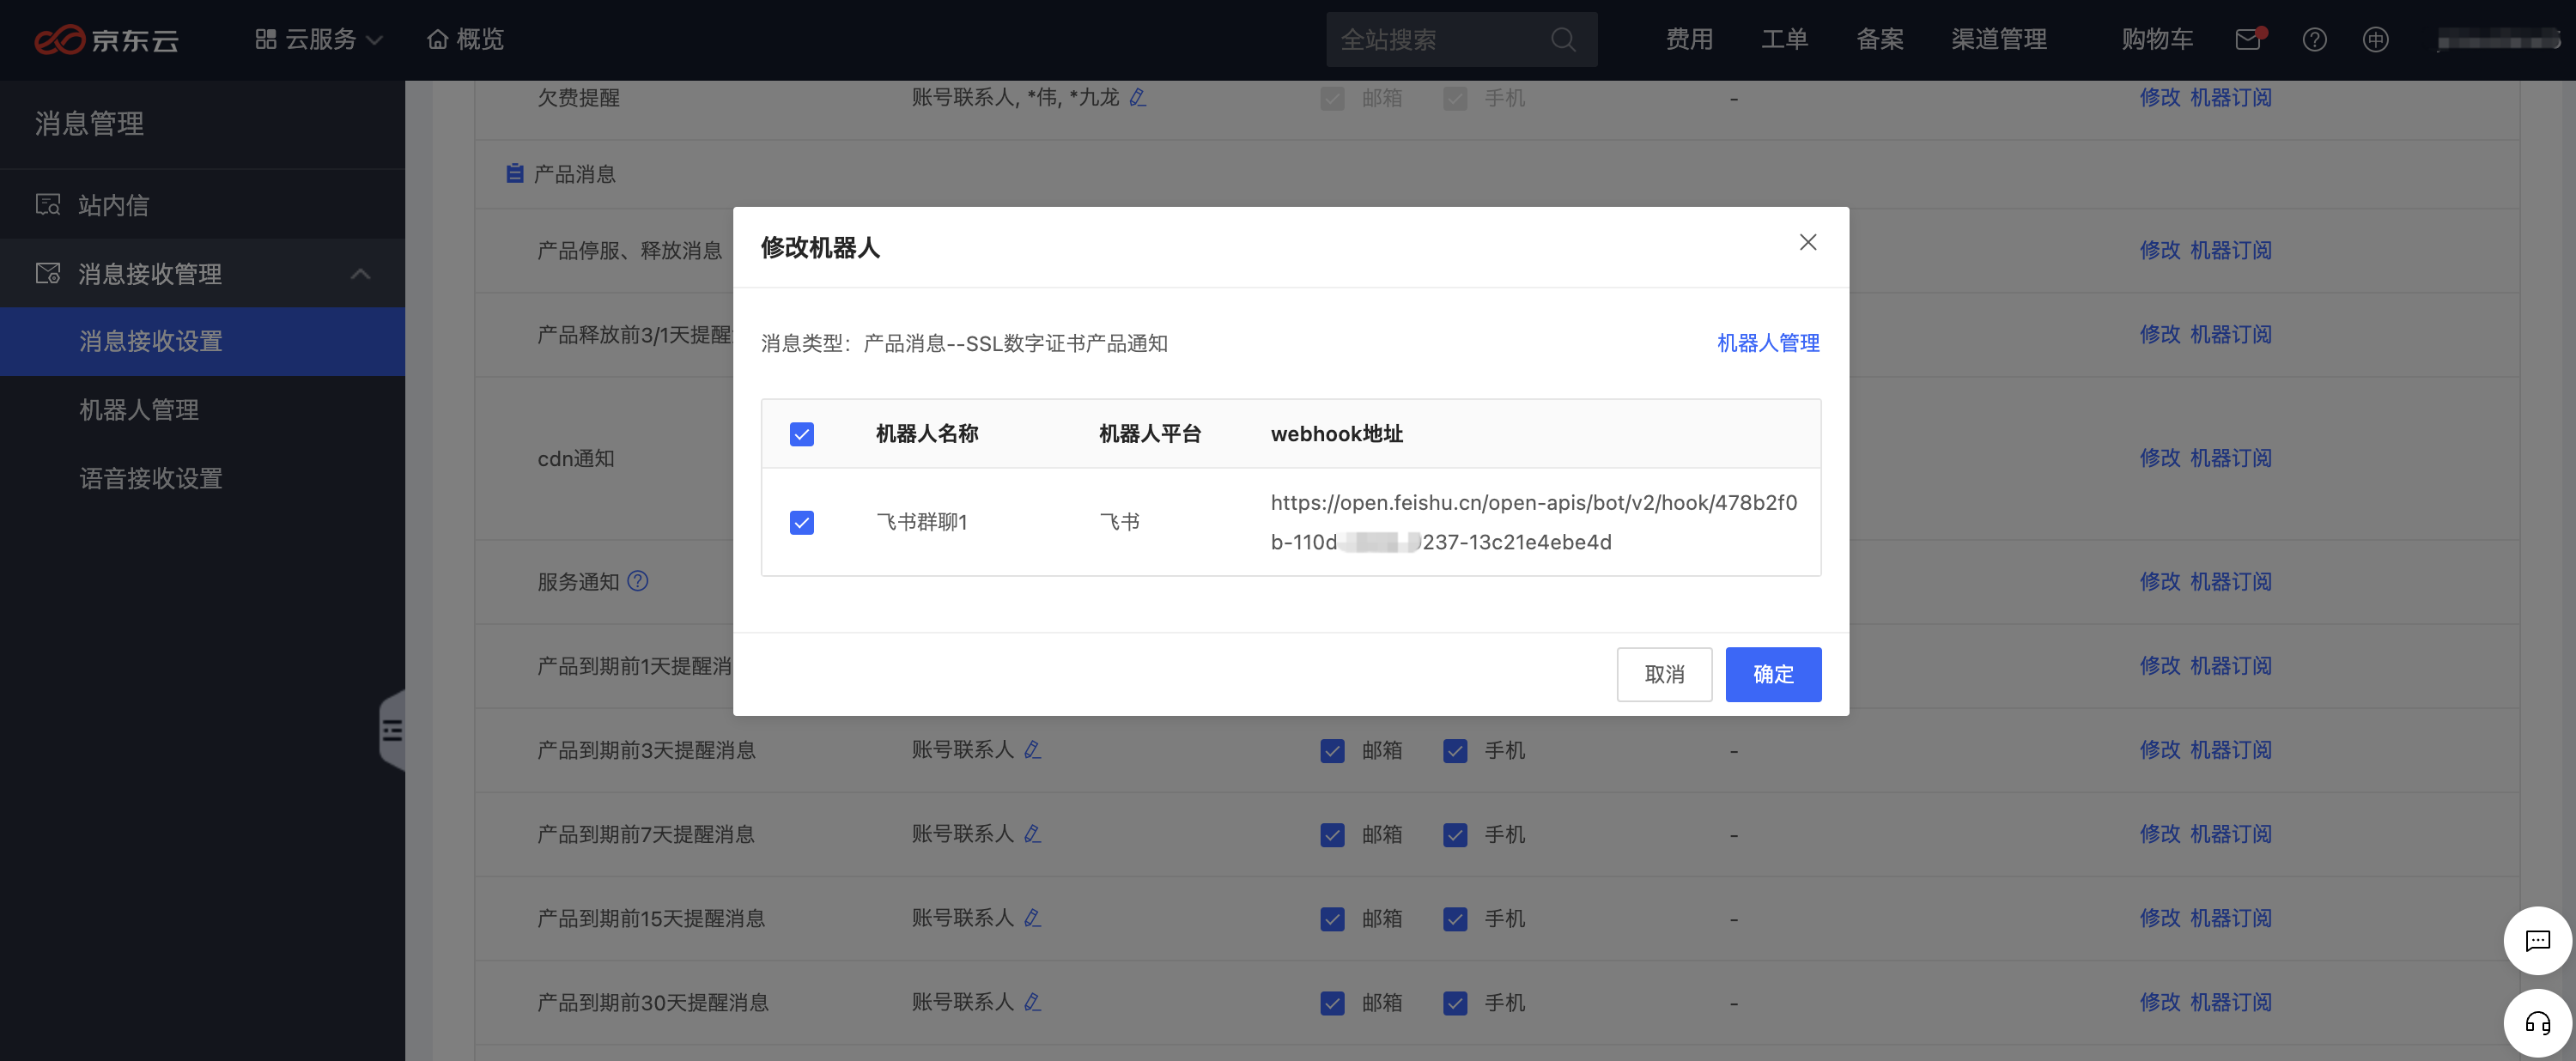
Task: Toggle 邮箱 for 产品到期前15天提醒消息
Action: pos(1332,918)
